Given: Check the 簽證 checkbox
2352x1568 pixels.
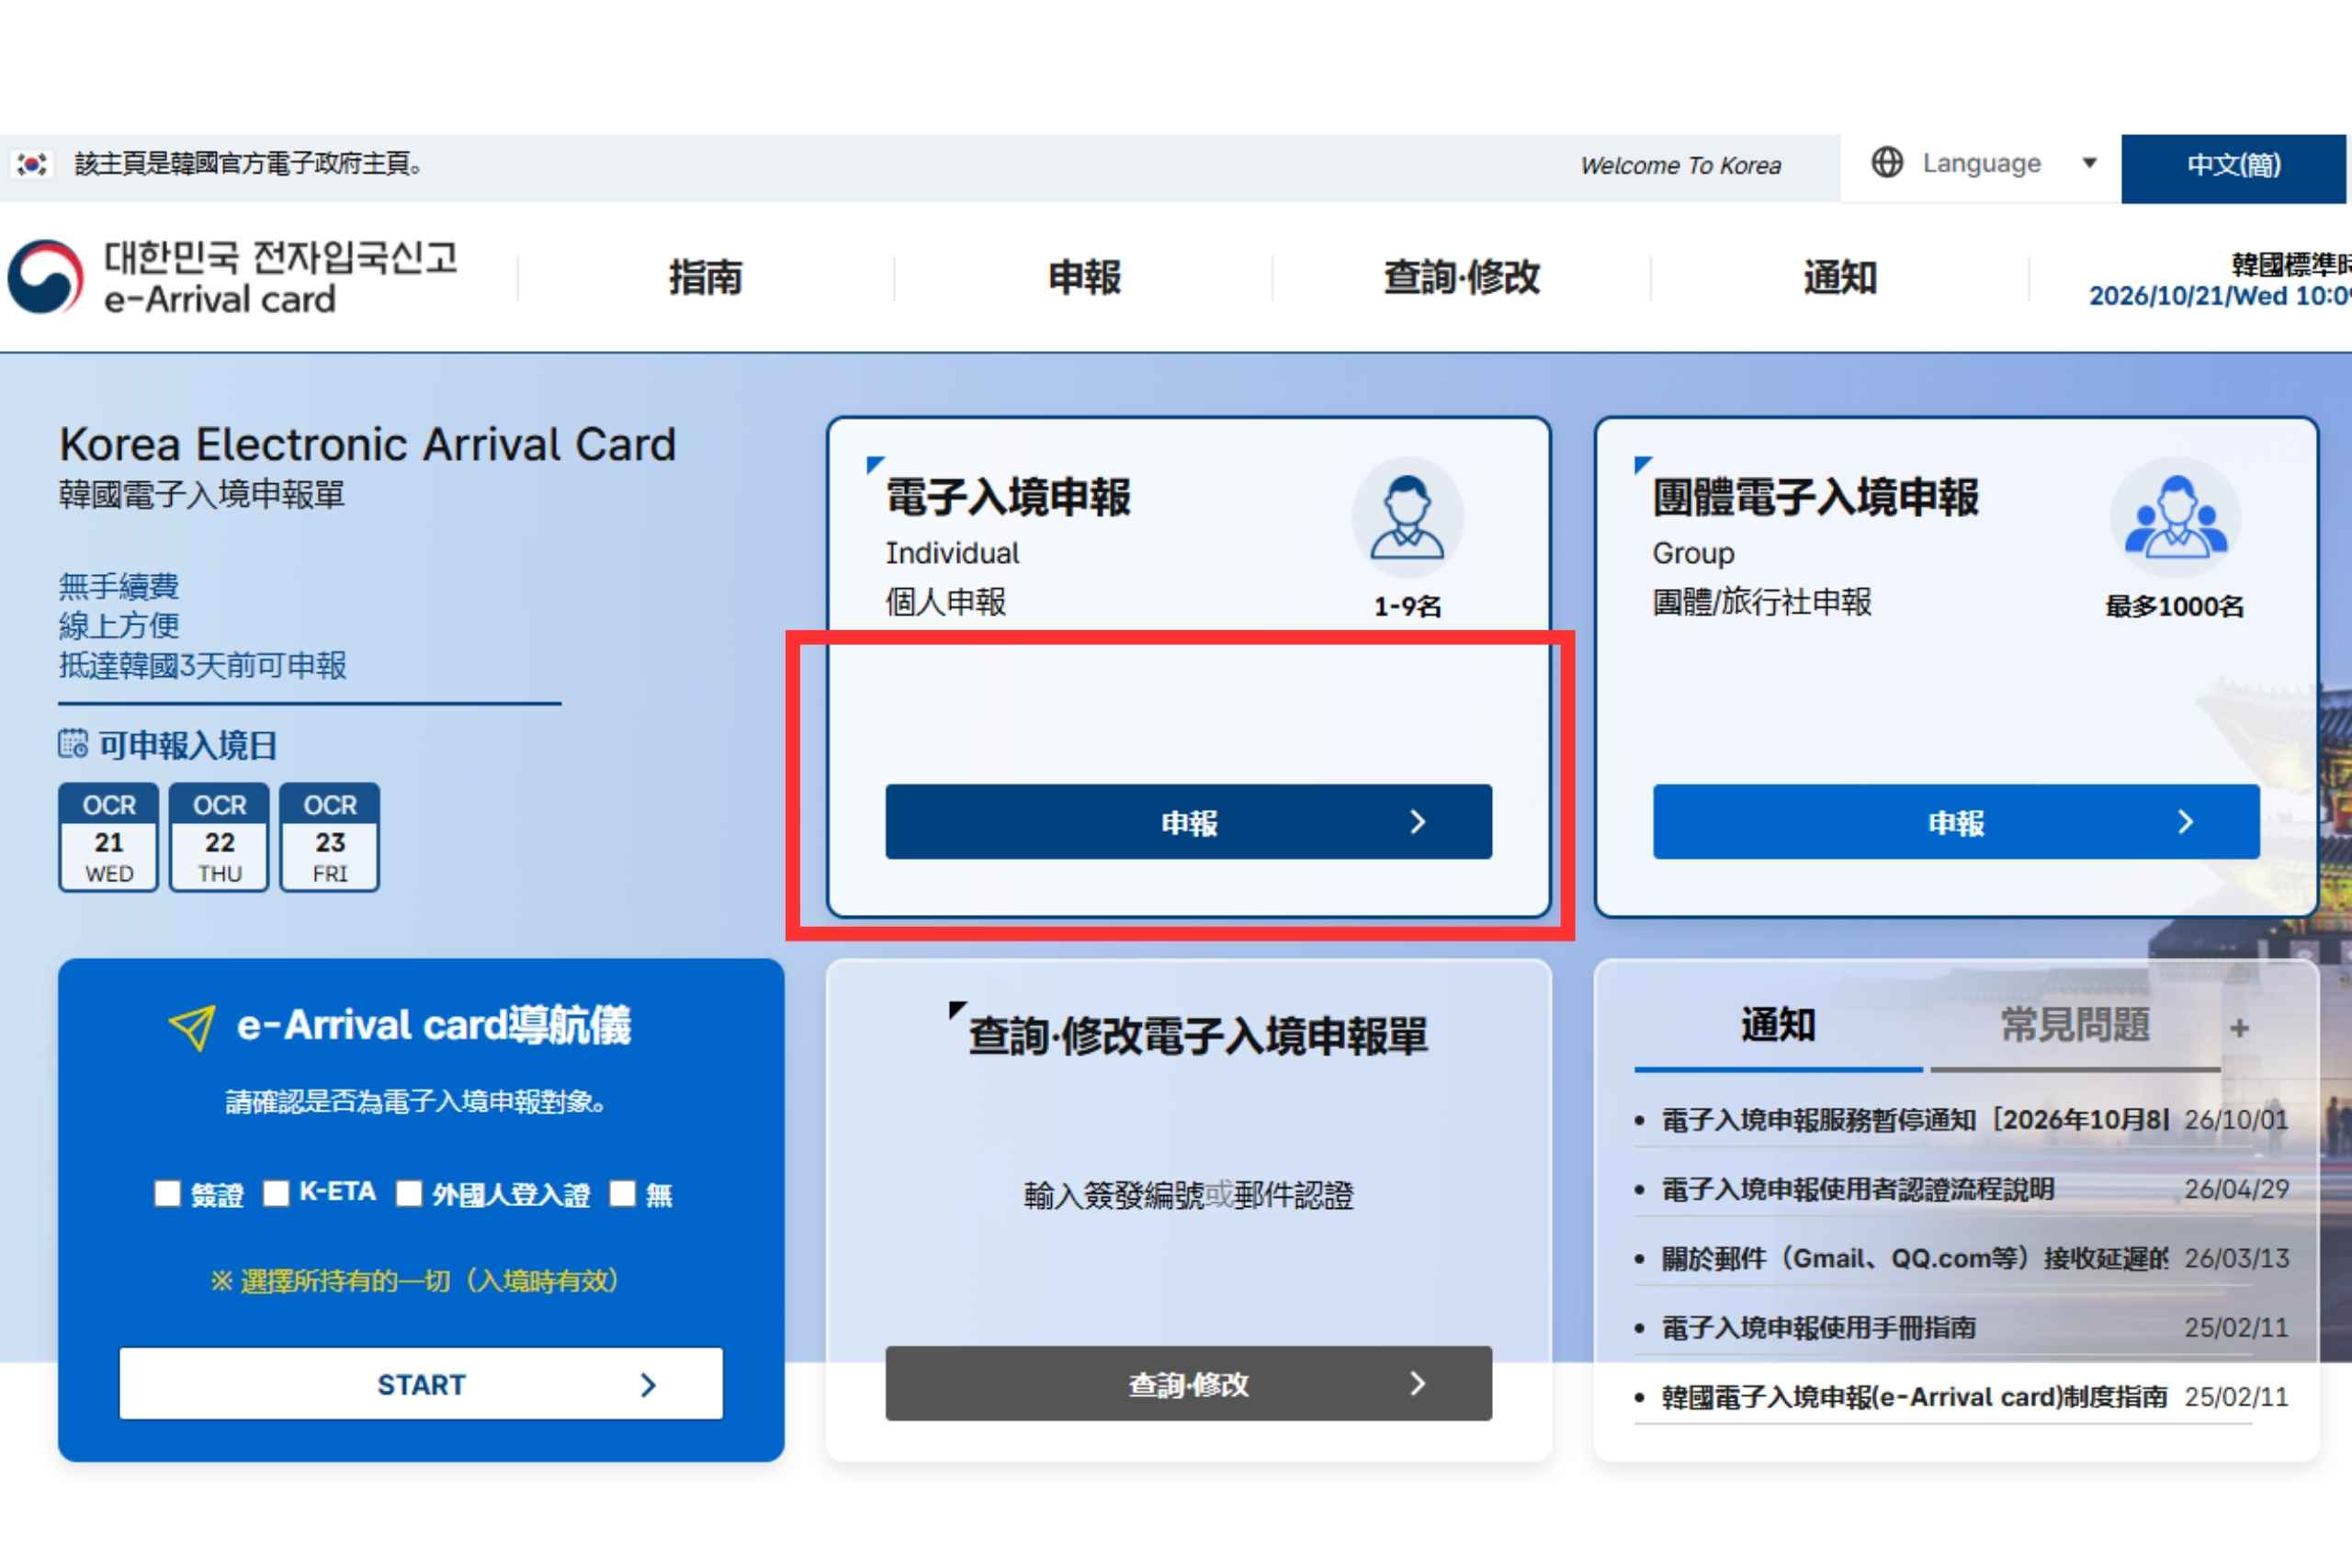Looking at the screenshot, I should coord(167,1194).
